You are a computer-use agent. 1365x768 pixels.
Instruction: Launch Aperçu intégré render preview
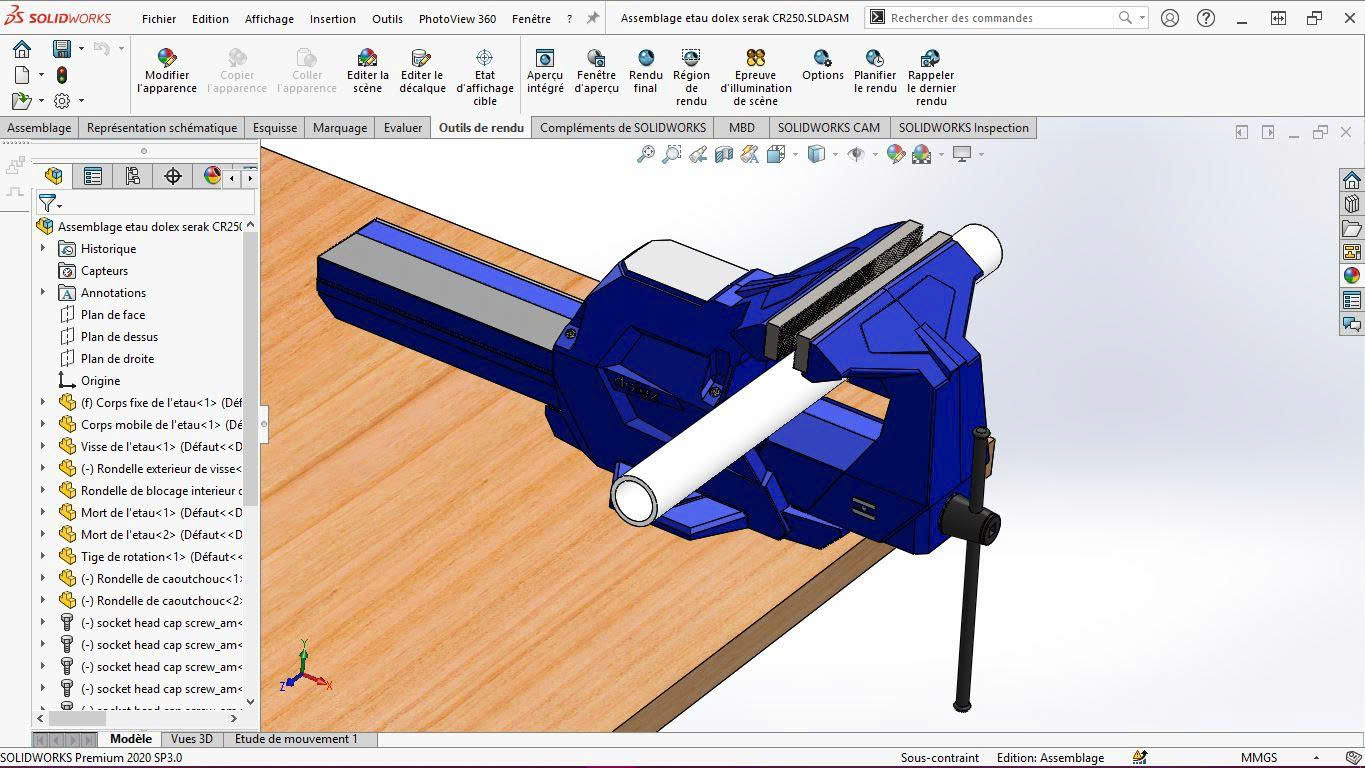tap(545, 59)
